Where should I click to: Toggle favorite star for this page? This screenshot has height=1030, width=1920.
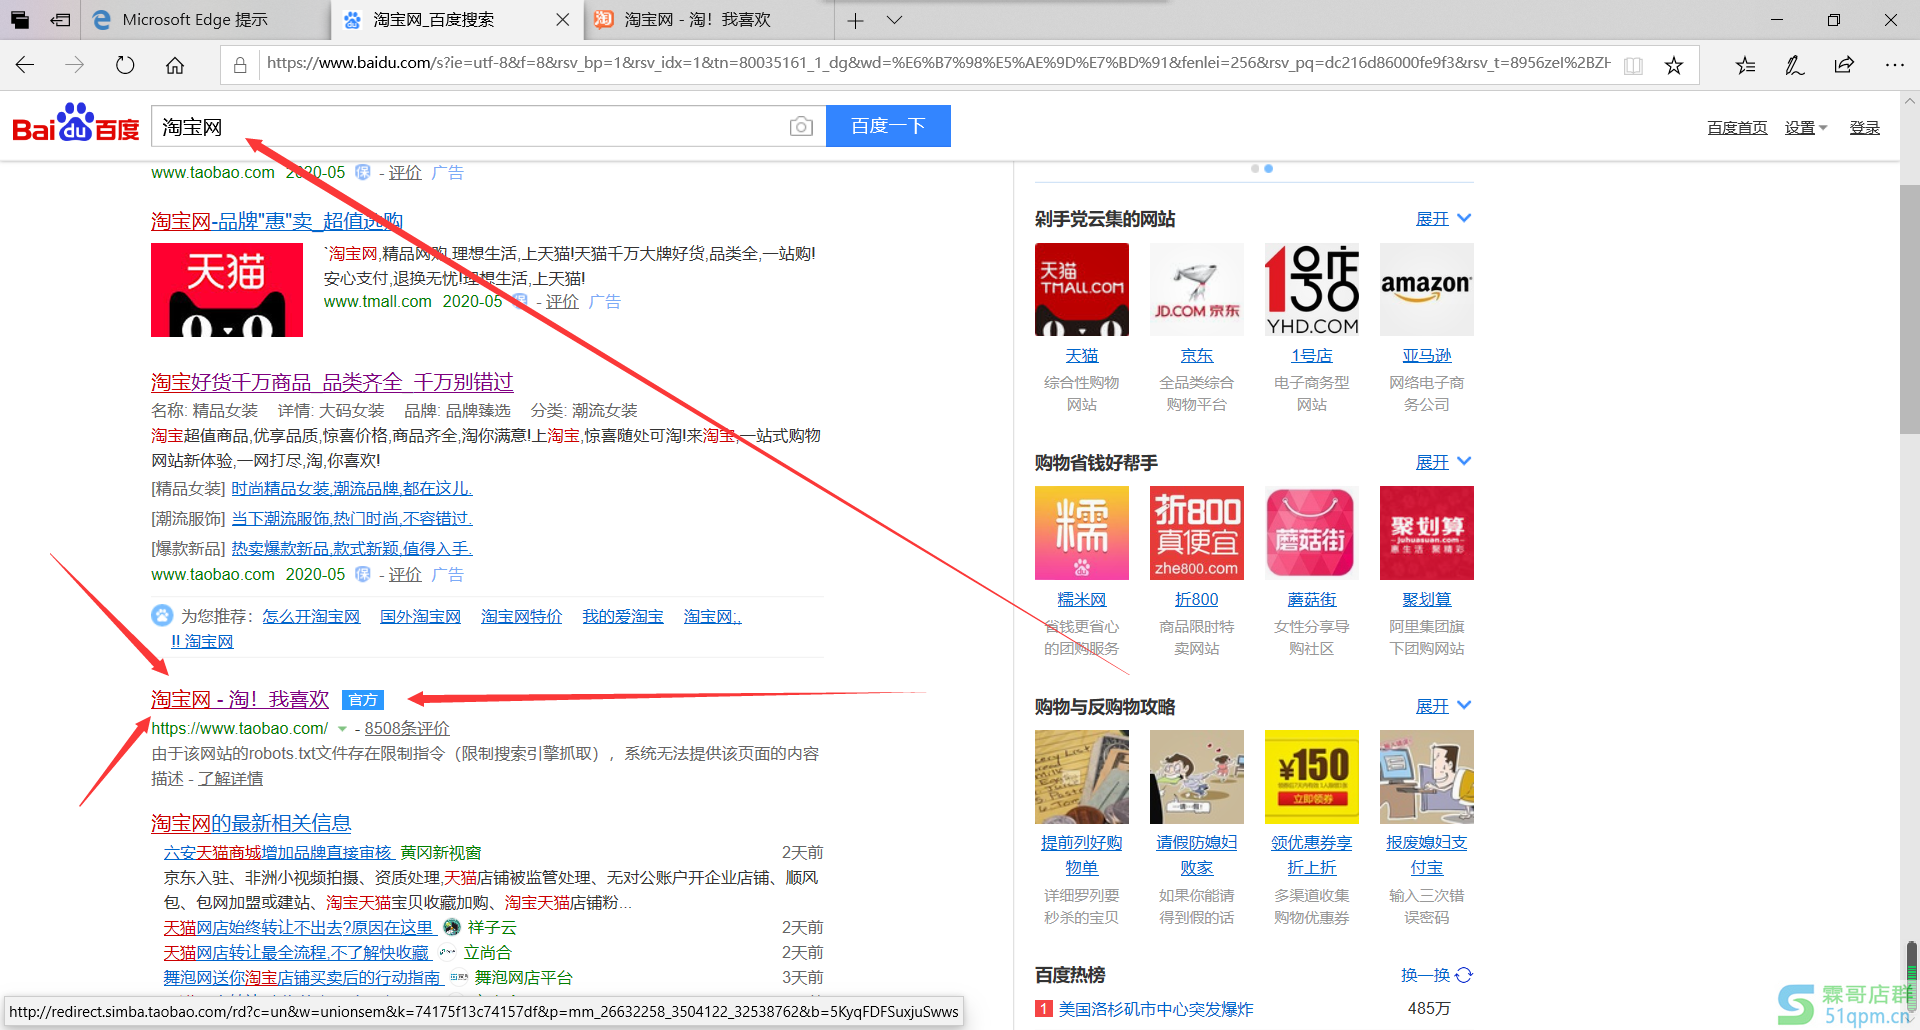pos(1674,64)
